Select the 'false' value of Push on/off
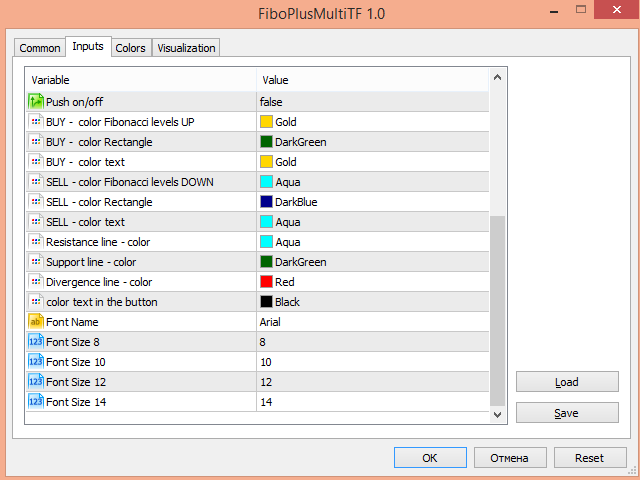 click(x=271, y=102)
